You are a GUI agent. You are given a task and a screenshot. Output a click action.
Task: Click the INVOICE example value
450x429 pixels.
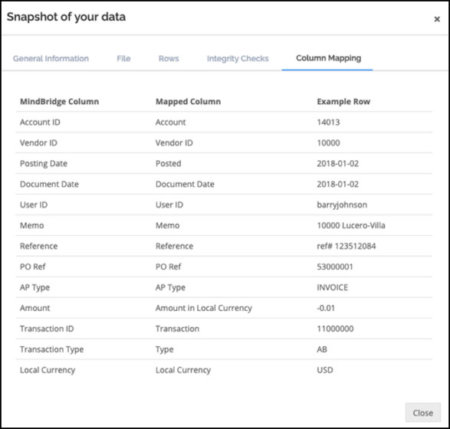coord(332,288)
